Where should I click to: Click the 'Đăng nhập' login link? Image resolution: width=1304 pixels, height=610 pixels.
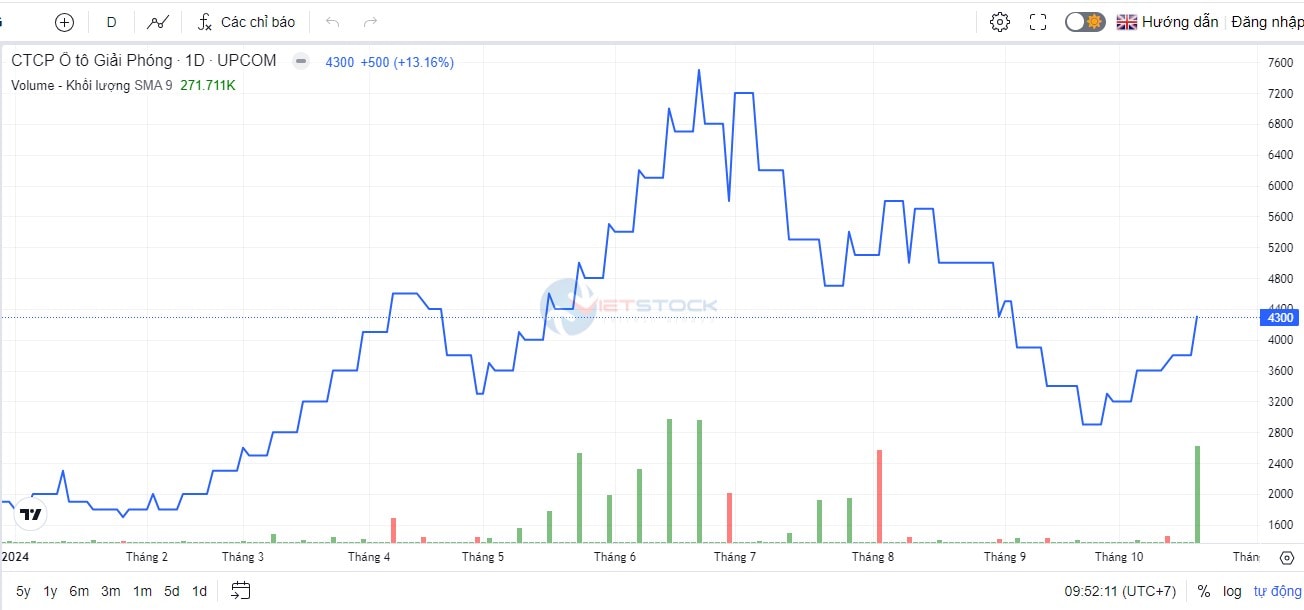[1266, 22]
